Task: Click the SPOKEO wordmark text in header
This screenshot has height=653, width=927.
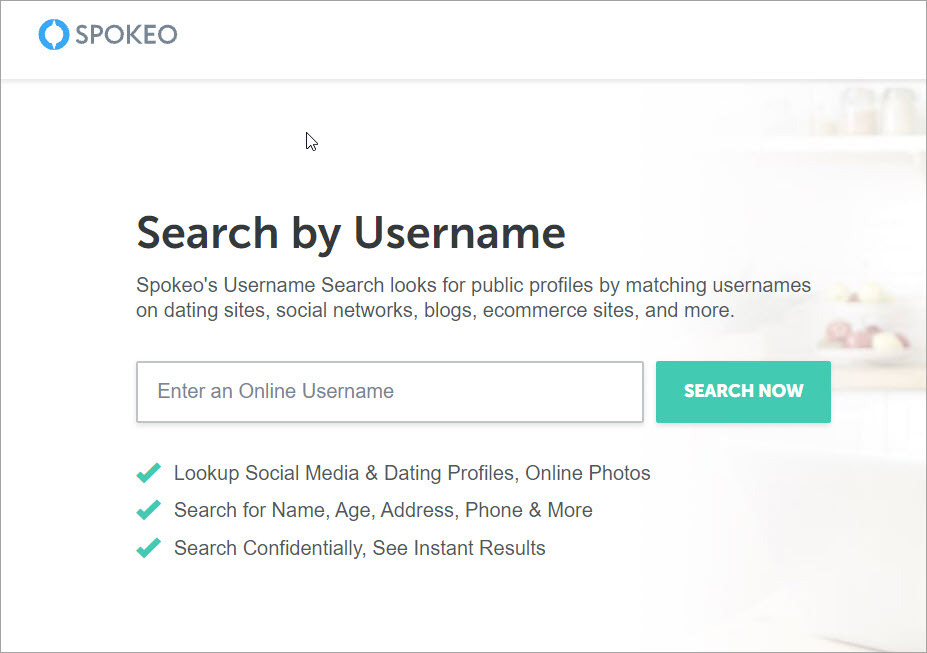Action: (127, 35)
